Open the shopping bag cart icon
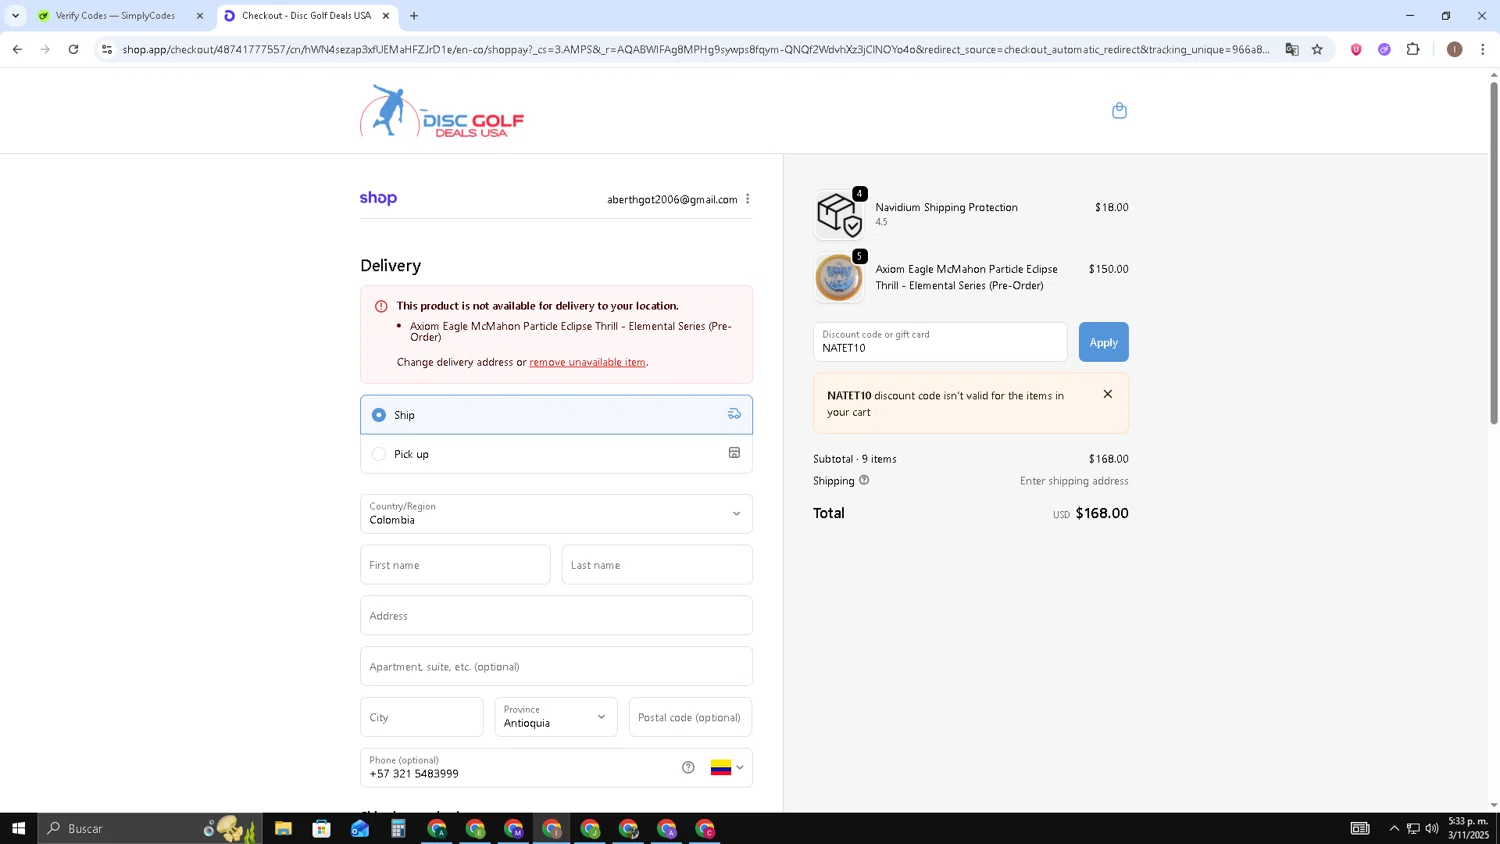This screenshot has height=844, width=1500. (1119, 110)
